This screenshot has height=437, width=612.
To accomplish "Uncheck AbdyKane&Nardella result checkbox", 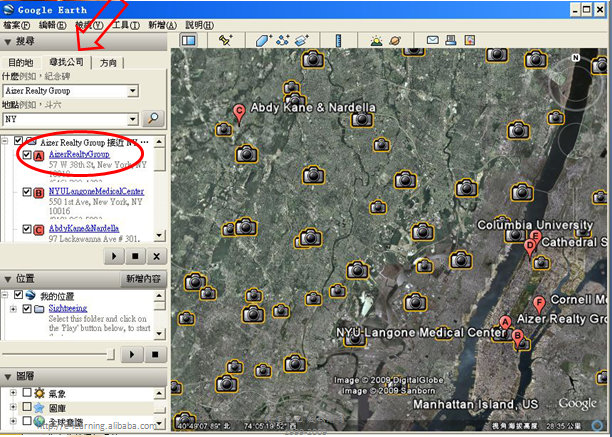I will [27, 229].
